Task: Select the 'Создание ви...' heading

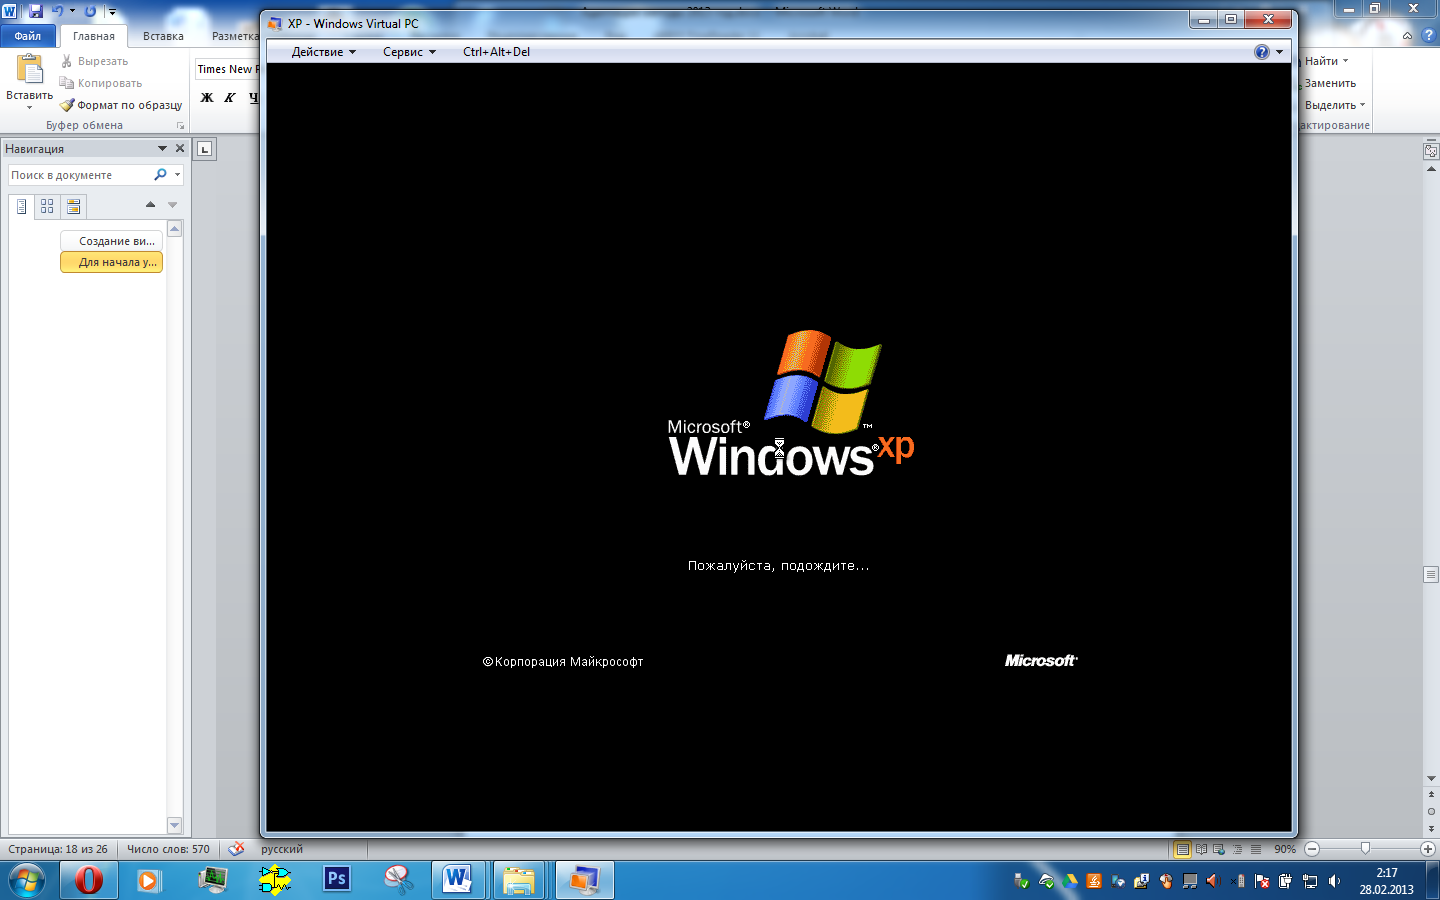Action: (x=112, y=241)
